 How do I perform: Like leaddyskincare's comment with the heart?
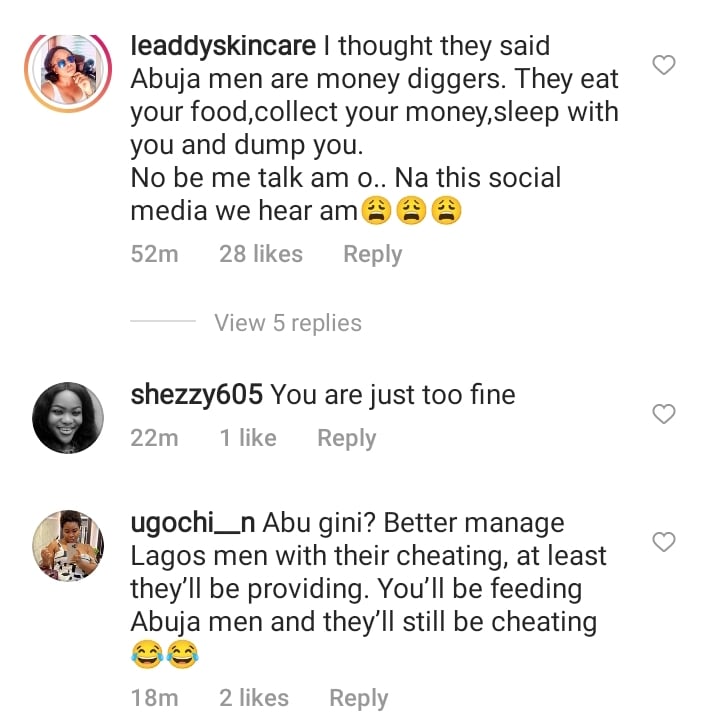click(664, 66)
